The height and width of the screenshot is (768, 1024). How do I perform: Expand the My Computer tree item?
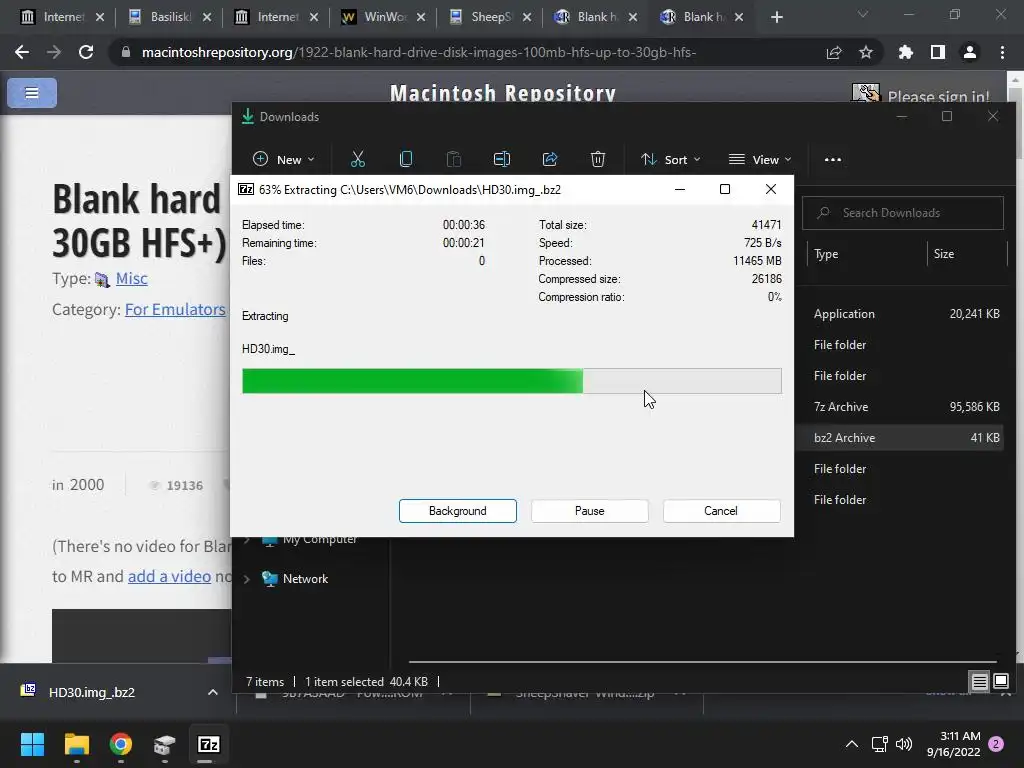point(247,539)
